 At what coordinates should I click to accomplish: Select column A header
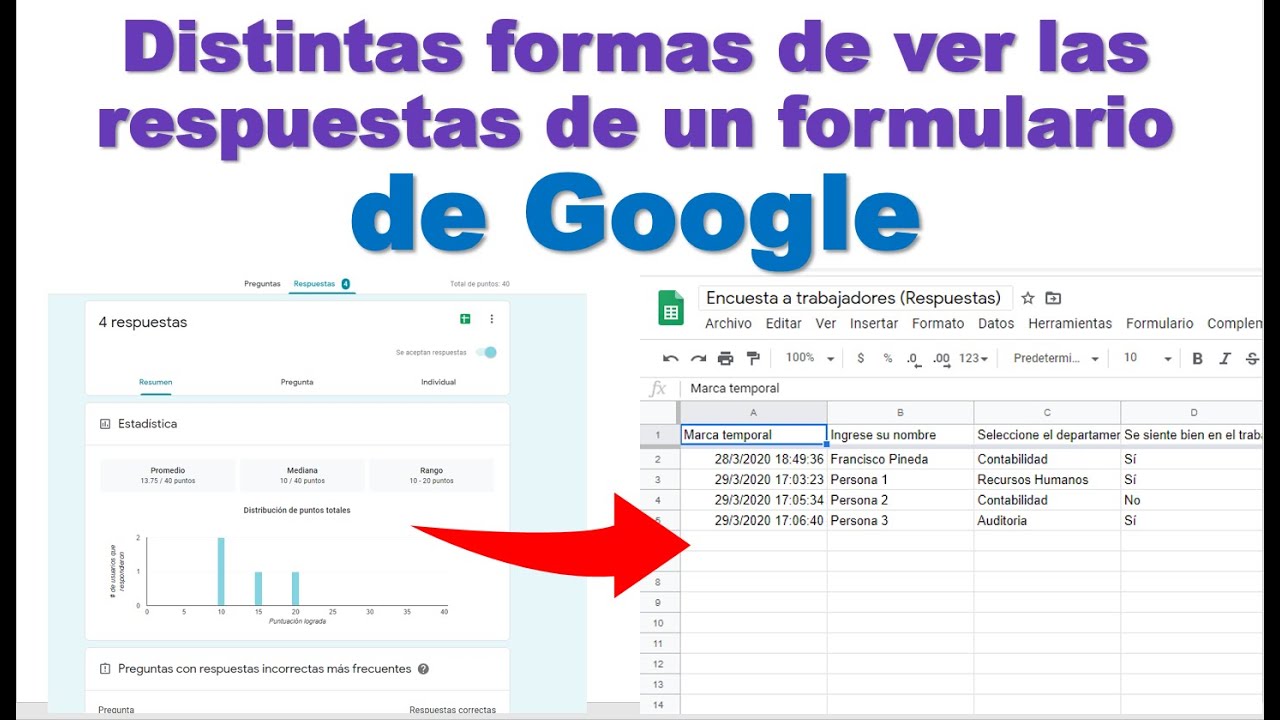coord(754,412)
